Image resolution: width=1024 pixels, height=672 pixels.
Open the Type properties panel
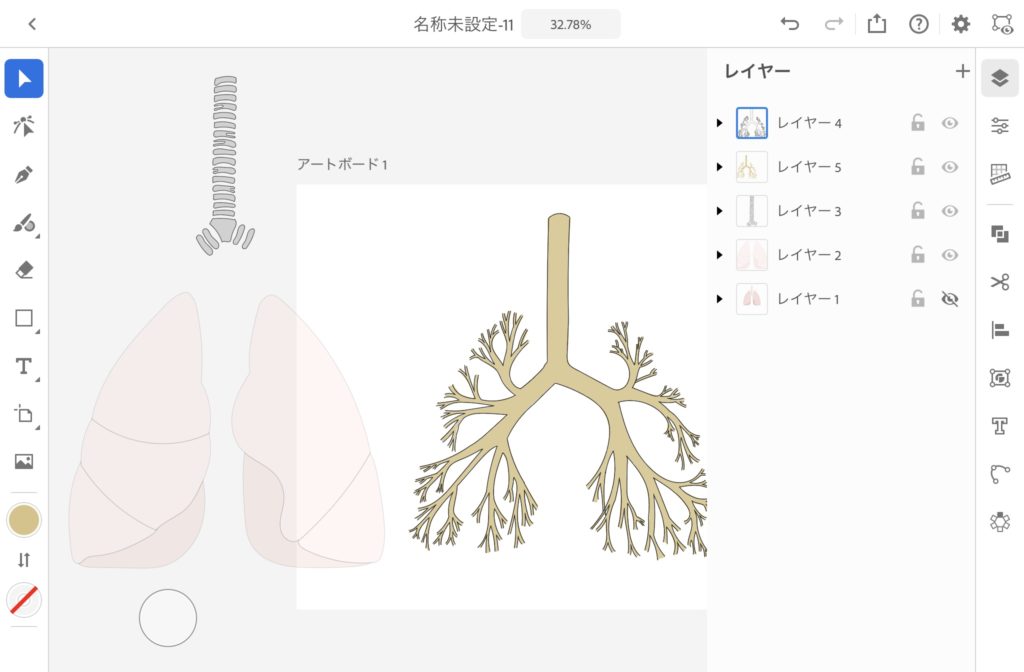click(x=1000, y=426)
